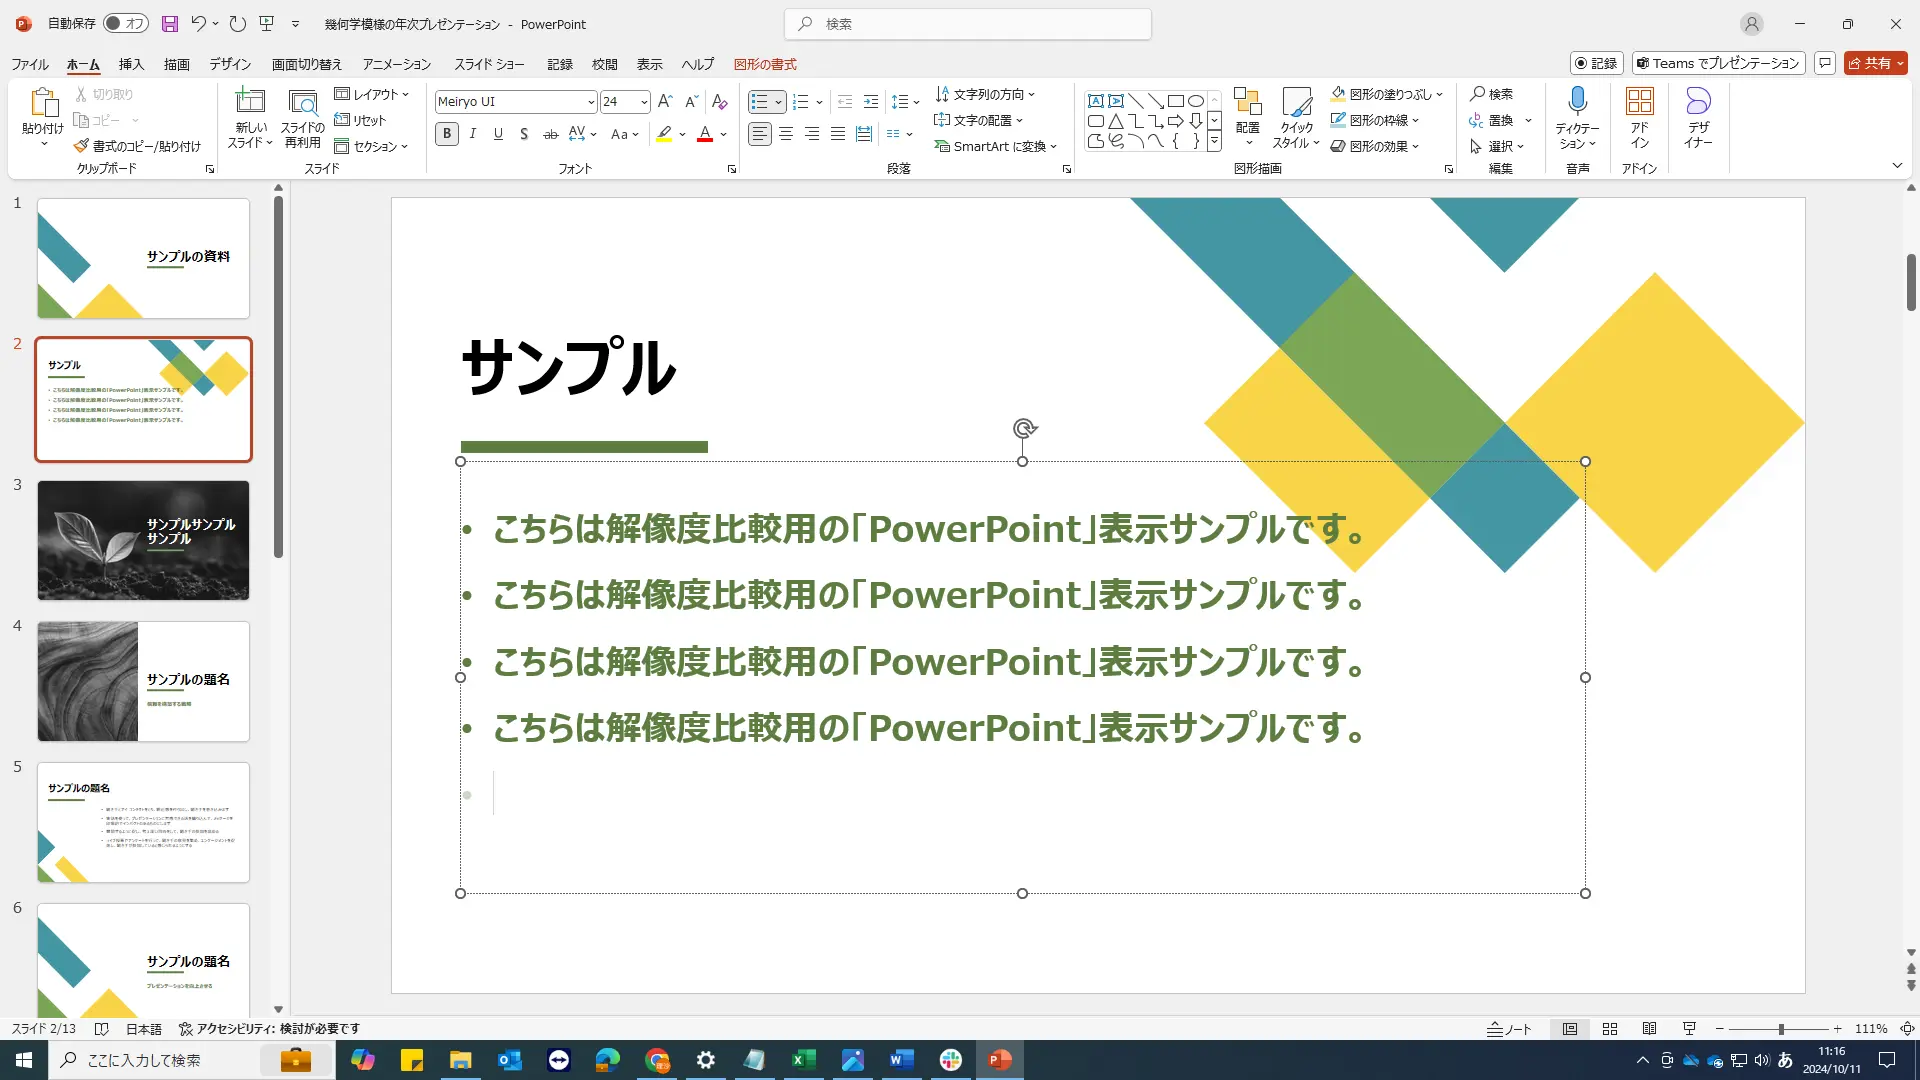Open the font name dropdown Meiryo UI
1920x1080 pixels.
[590, 102]
